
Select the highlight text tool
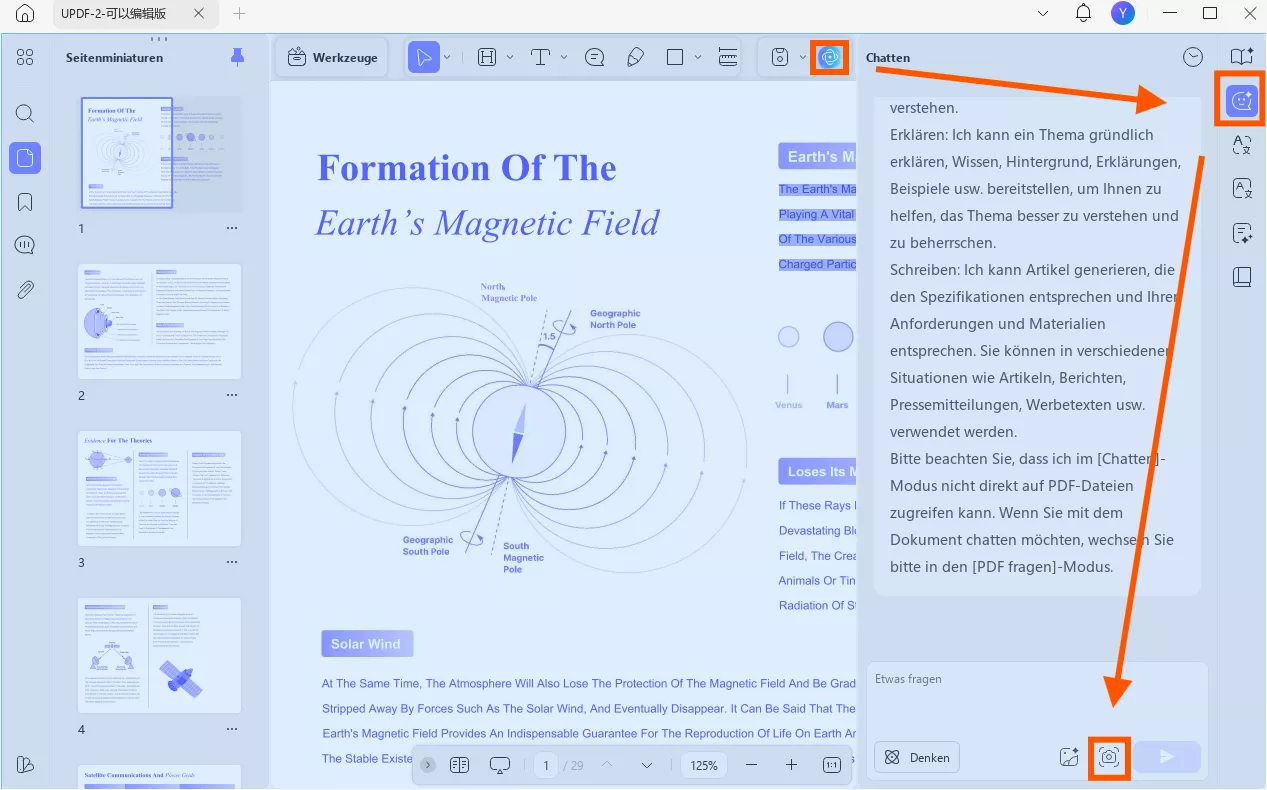487,58
